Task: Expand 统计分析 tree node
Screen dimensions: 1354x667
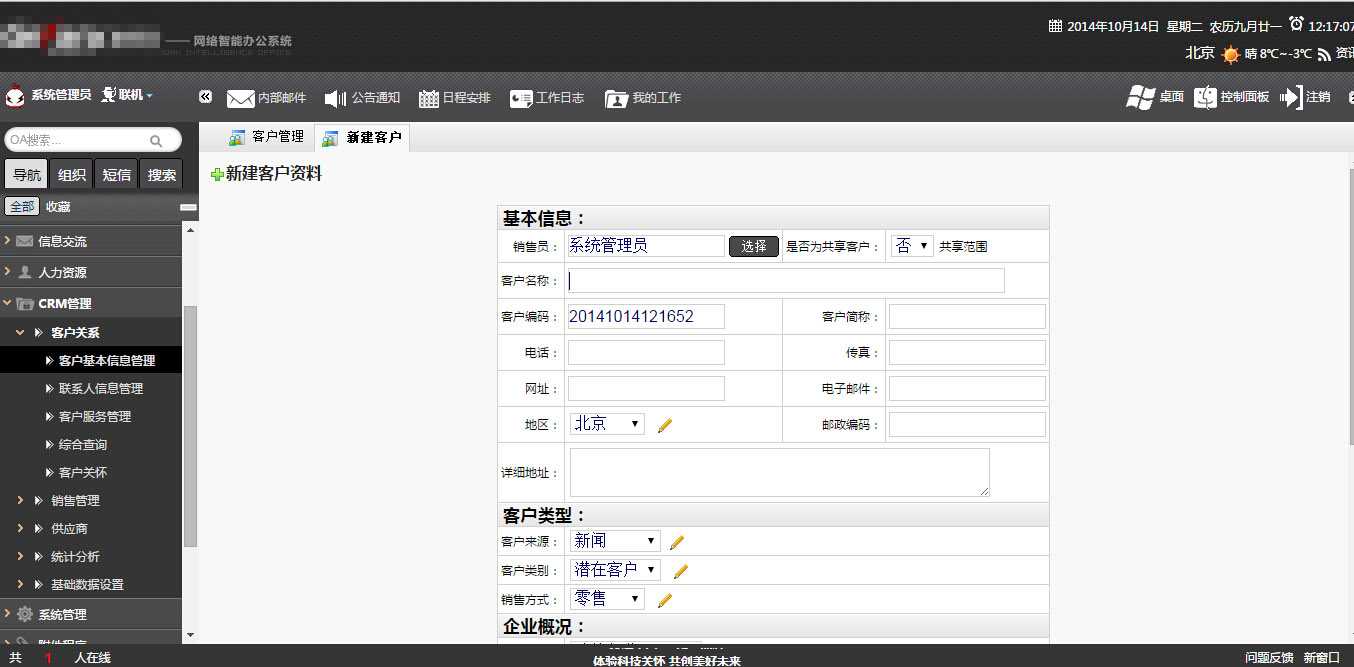Action: (x=20, y=556)
